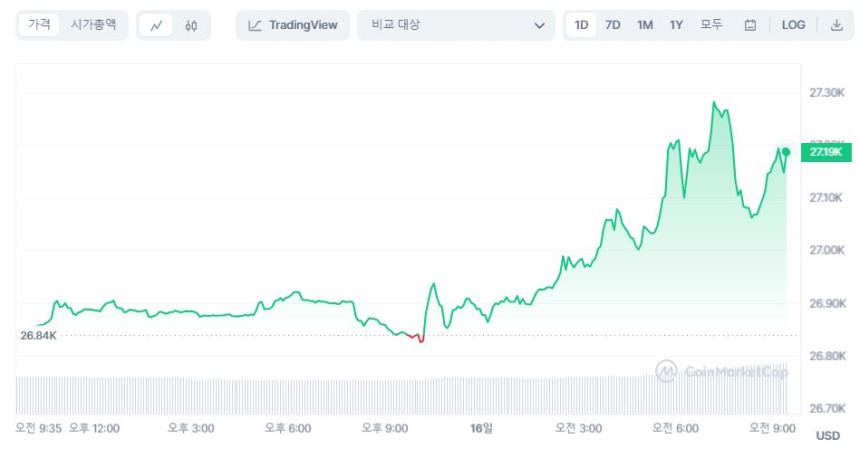Open the calendar date range picker
860x458 pixels.
(750, 26)
